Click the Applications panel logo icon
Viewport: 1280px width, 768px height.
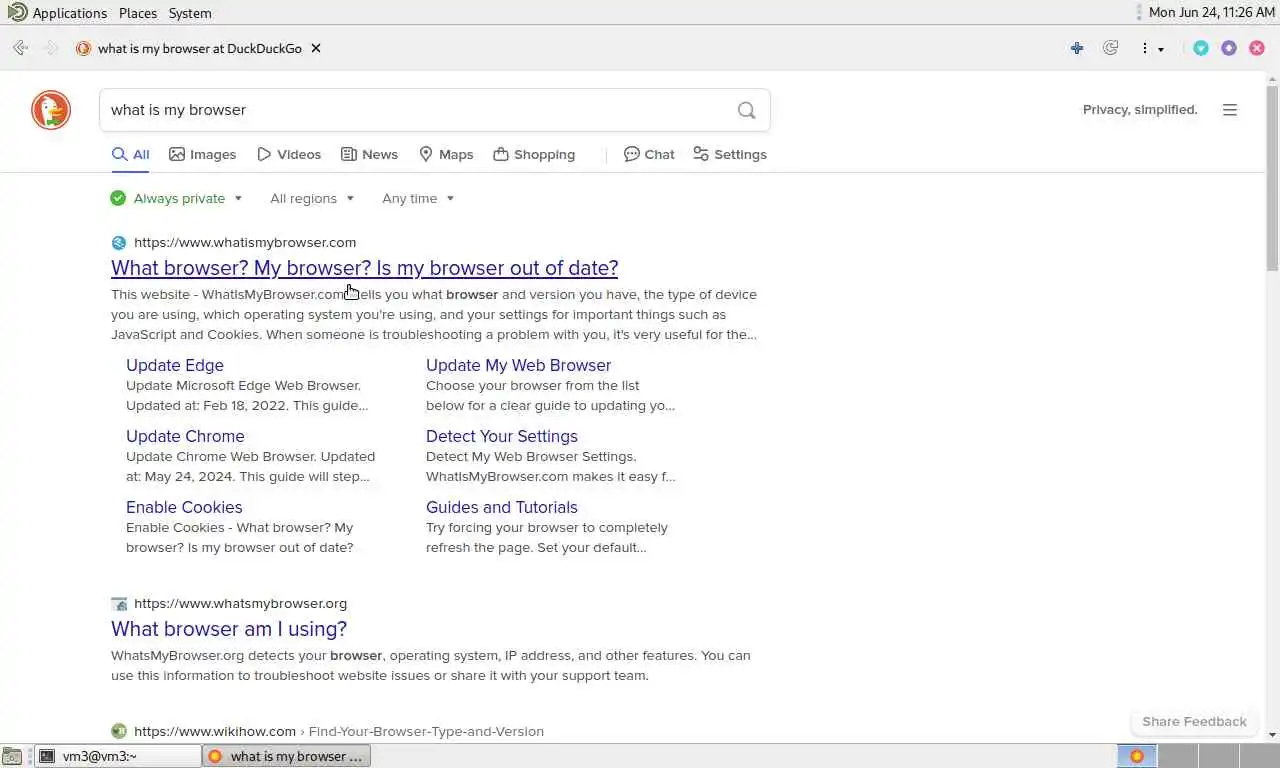tap(17, 12)
